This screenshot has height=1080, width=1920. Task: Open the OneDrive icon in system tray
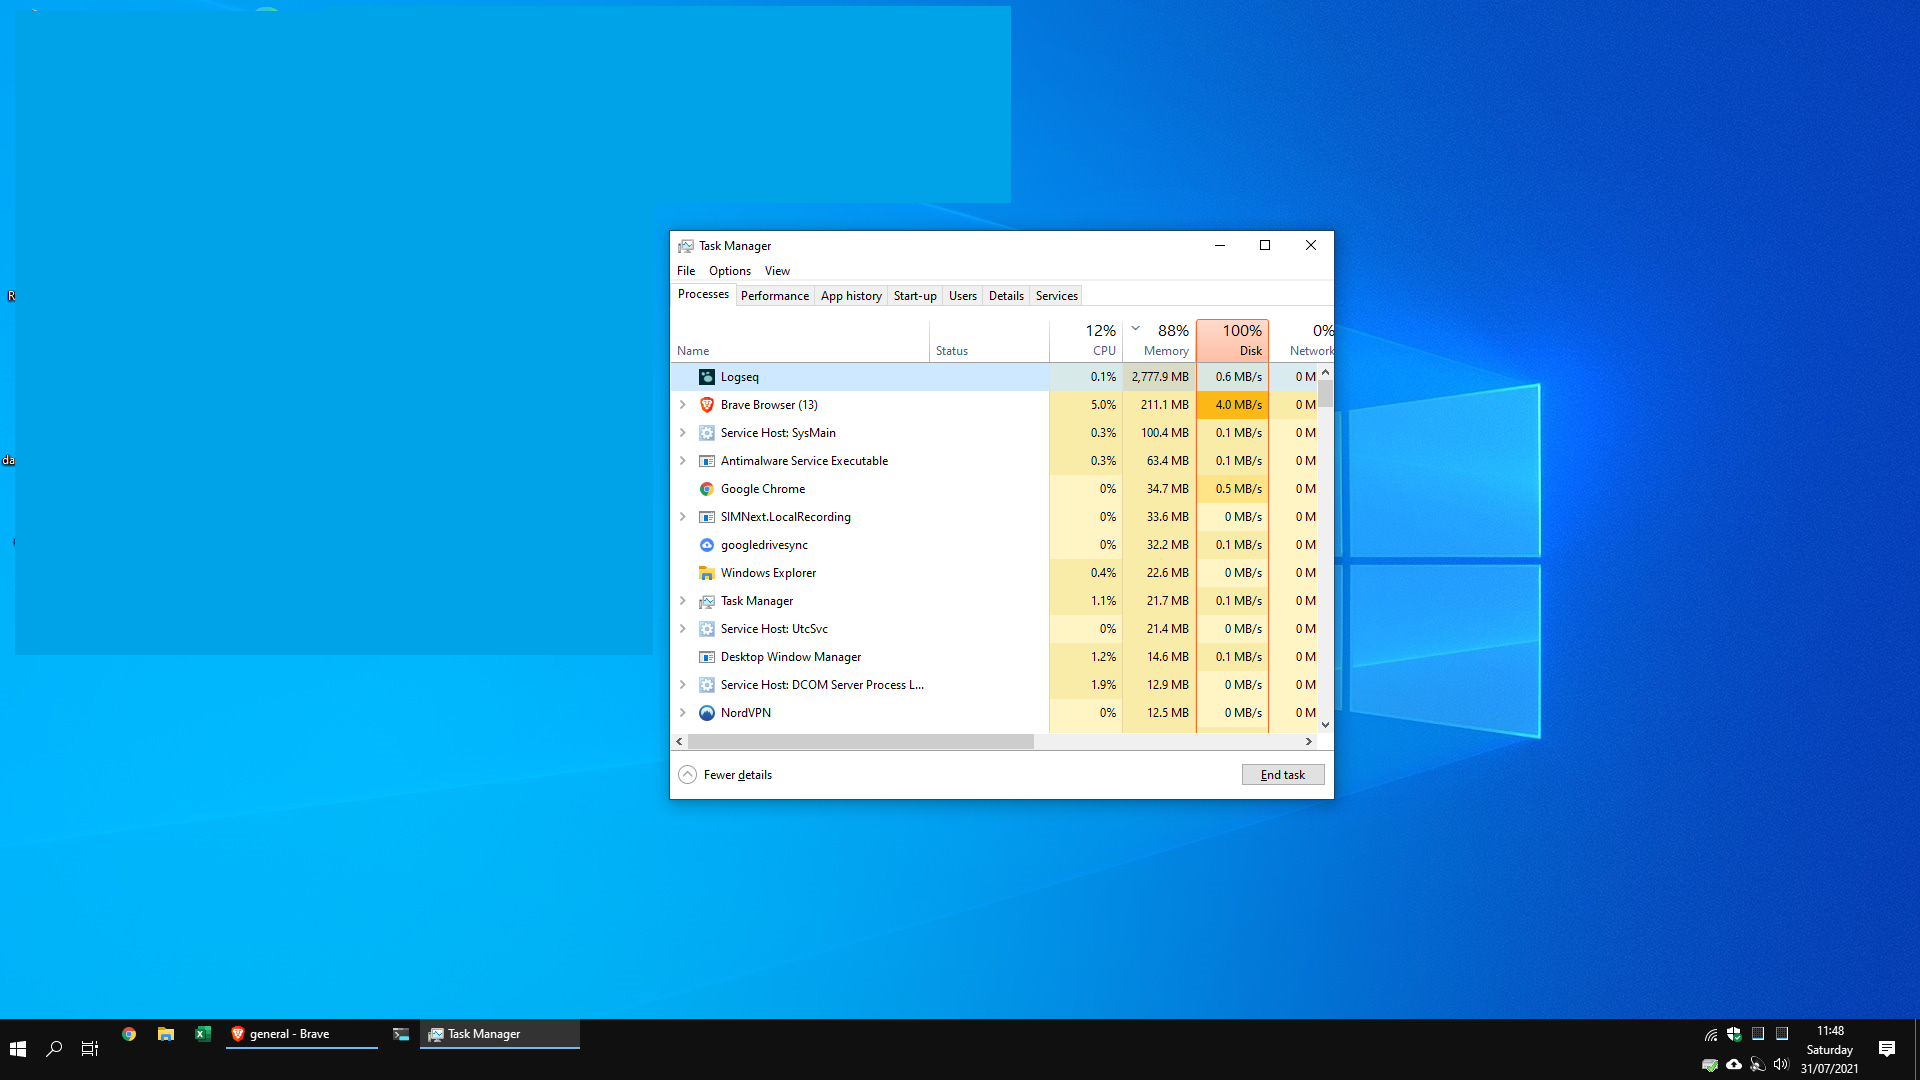pyautogui.click(x=1734, y=1064)
